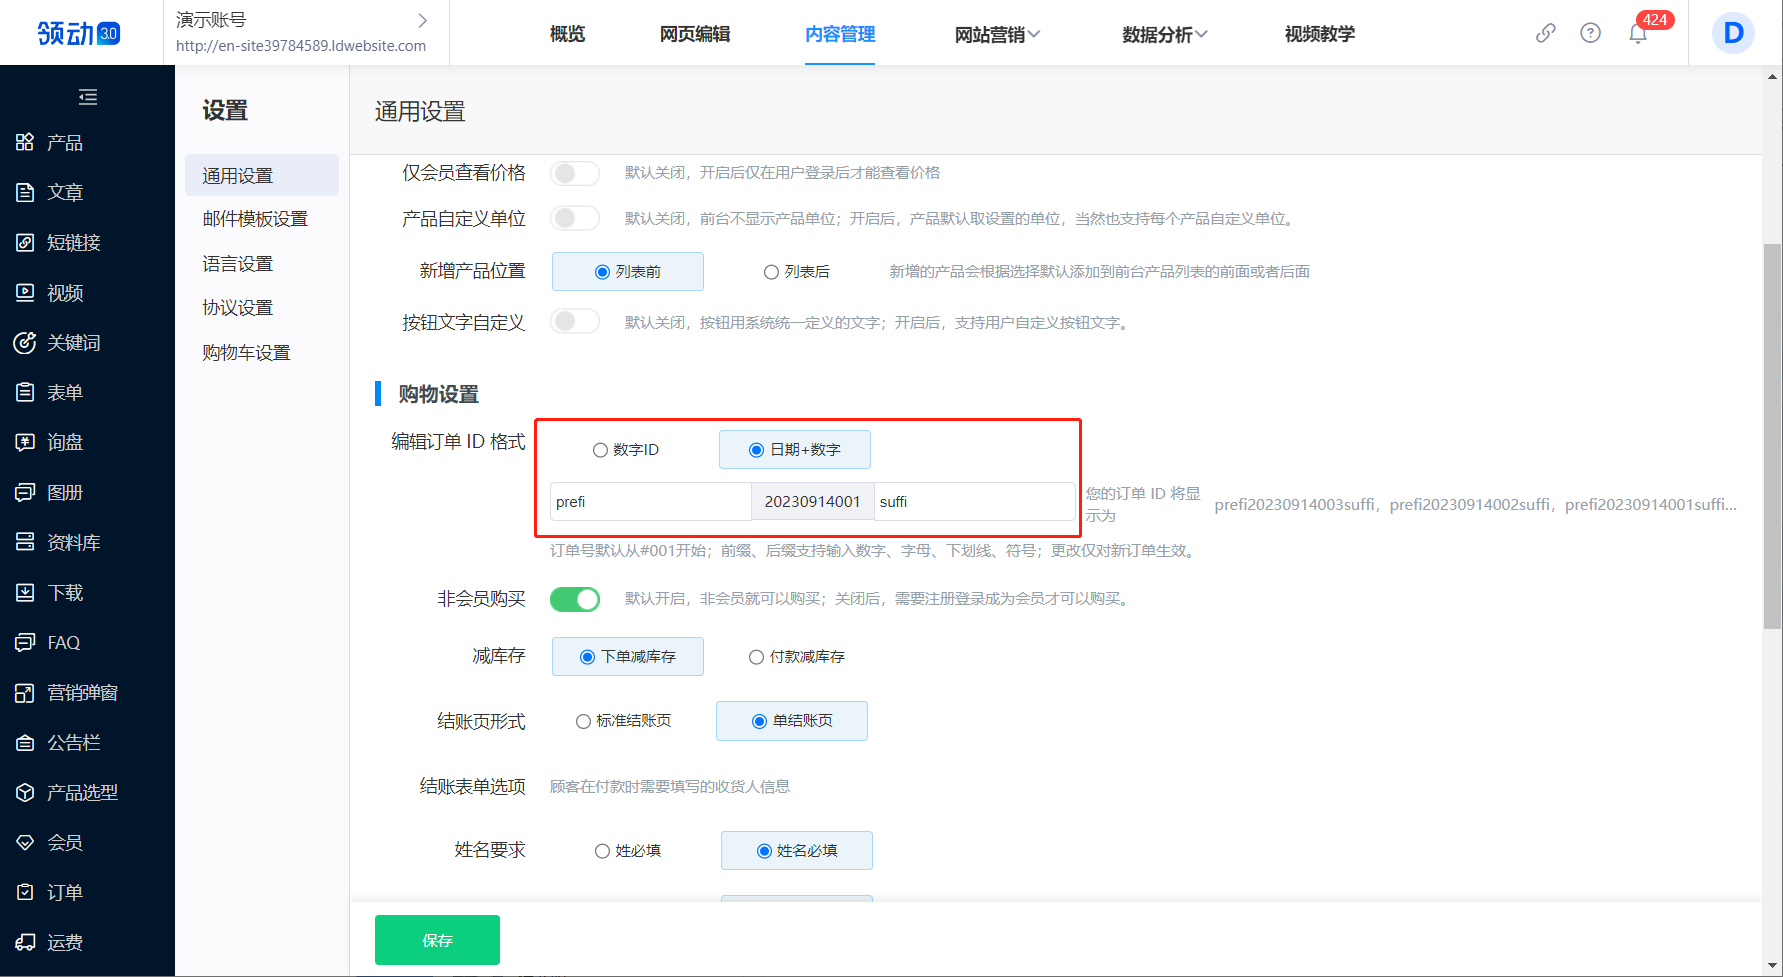Open 关键词 in the sidebar
The width and height of the screenshot is (1783, 977).
(73, 343)
